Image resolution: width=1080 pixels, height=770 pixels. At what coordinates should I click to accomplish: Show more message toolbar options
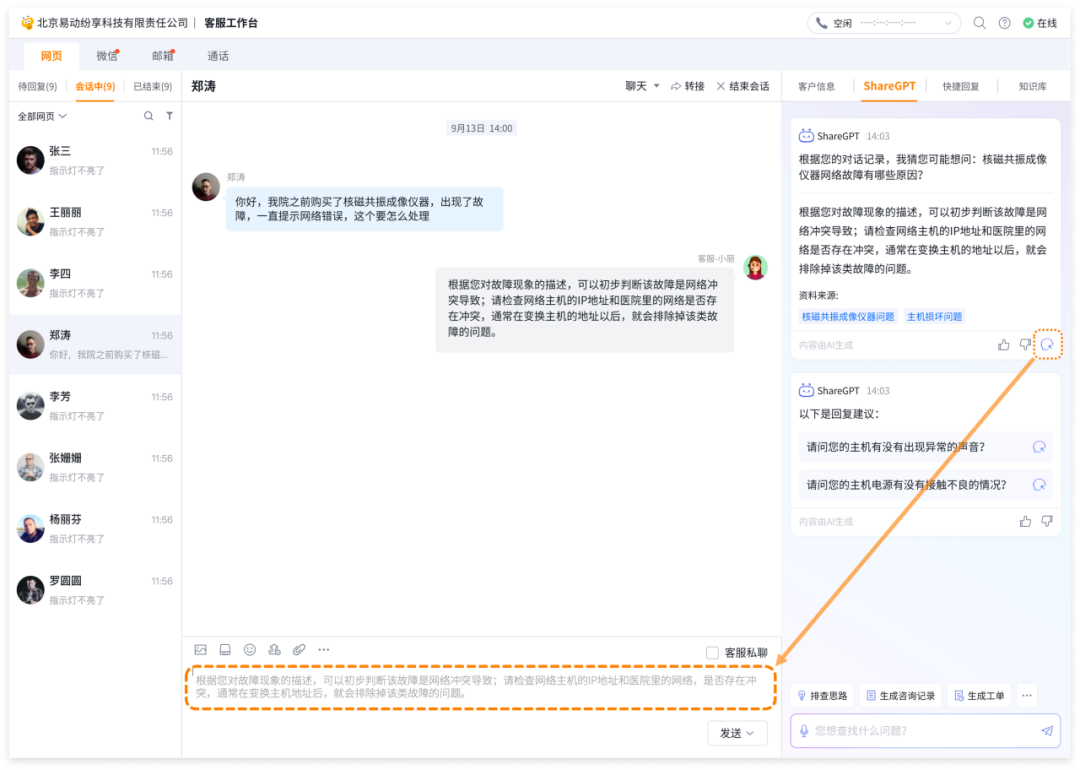click(324, 649)
